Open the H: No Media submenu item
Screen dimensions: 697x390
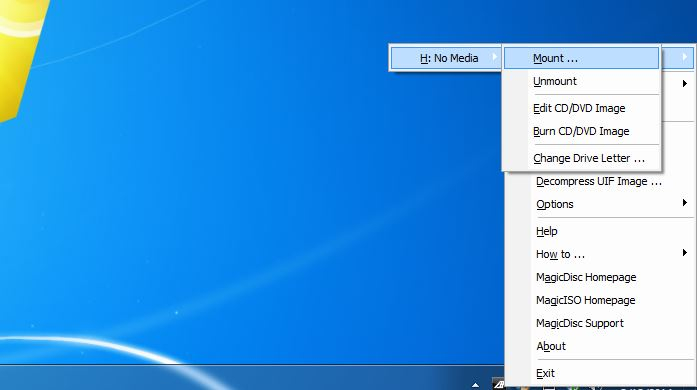(x=446, y=58)
